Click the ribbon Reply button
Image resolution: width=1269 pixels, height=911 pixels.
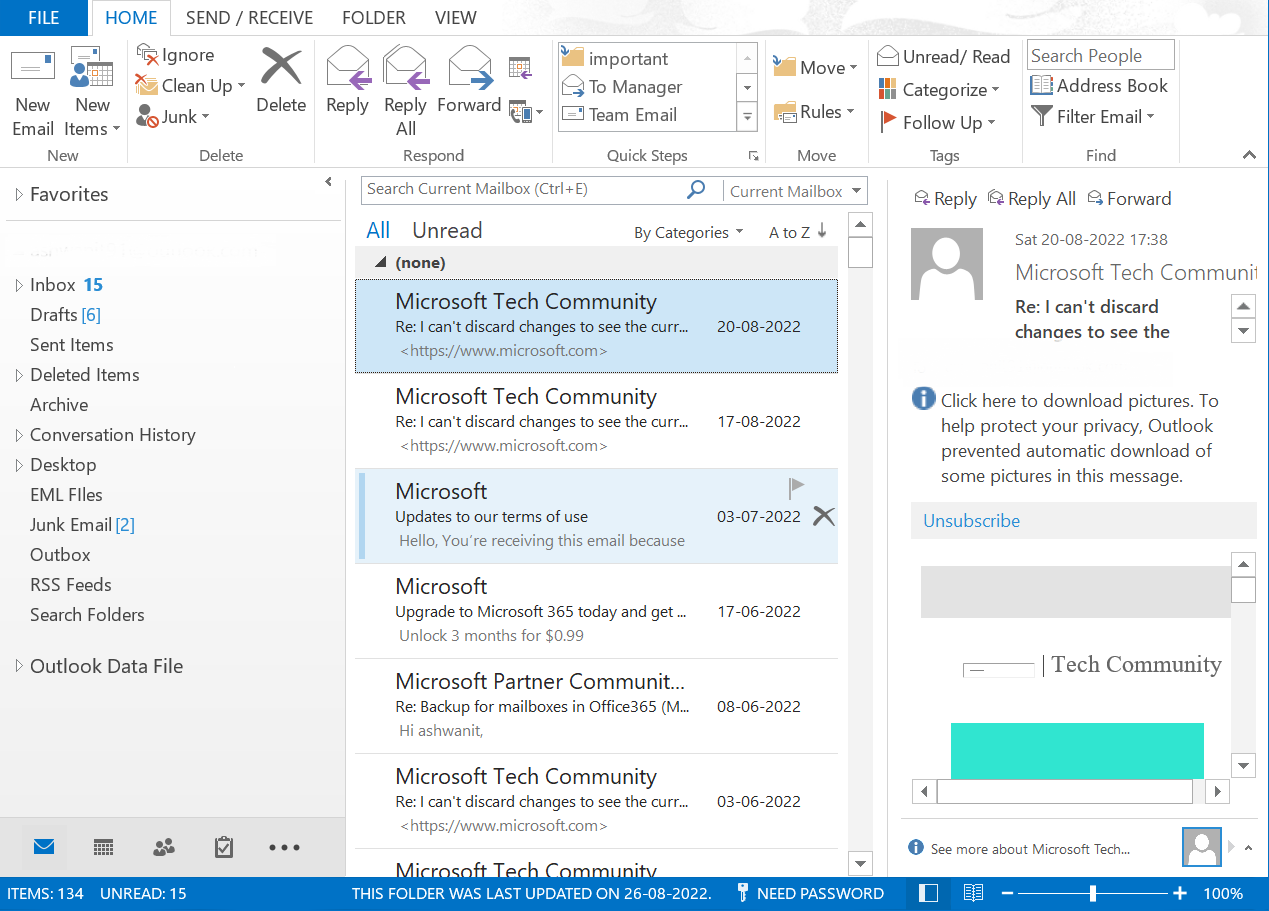click(347, 82)
